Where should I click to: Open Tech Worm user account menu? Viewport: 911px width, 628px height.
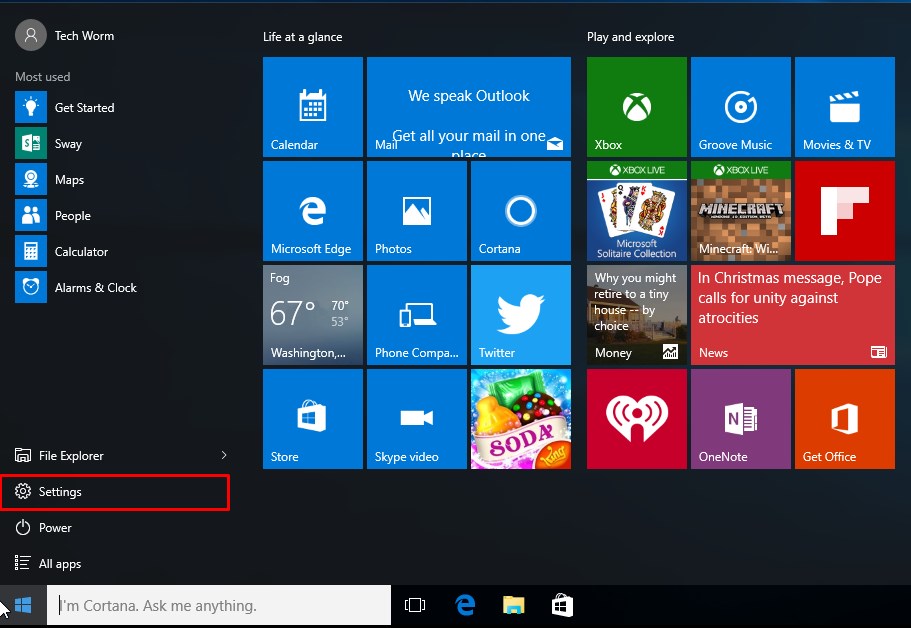click(x=66, y=36)
